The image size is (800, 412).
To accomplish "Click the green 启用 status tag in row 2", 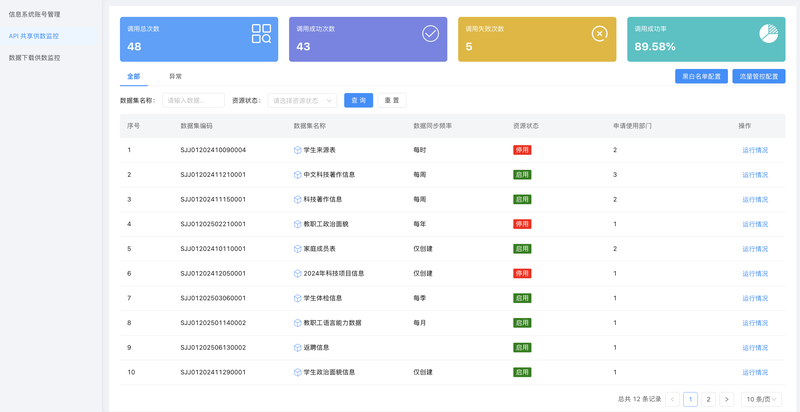I will pos(522,174).
